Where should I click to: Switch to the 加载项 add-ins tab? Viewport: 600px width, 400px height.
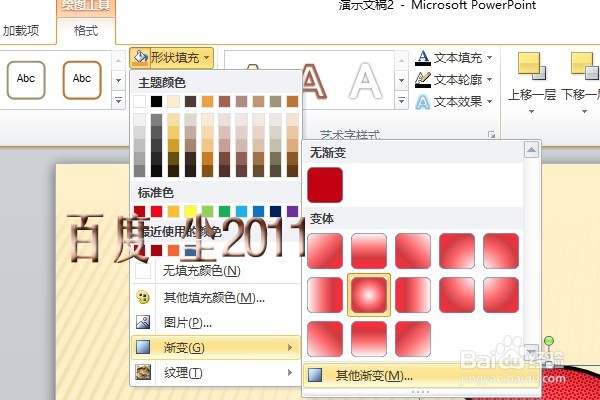pos(21,31)
